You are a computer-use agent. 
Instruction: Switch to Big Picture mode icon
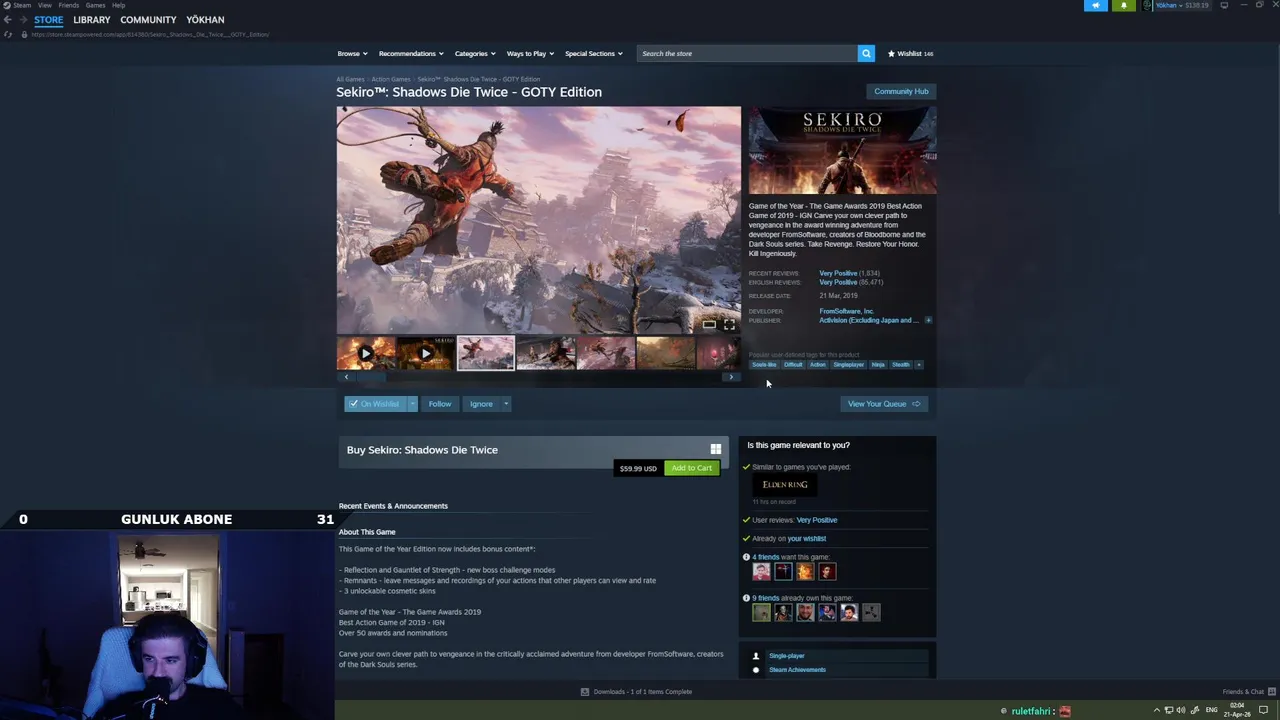click(1224, 5)
